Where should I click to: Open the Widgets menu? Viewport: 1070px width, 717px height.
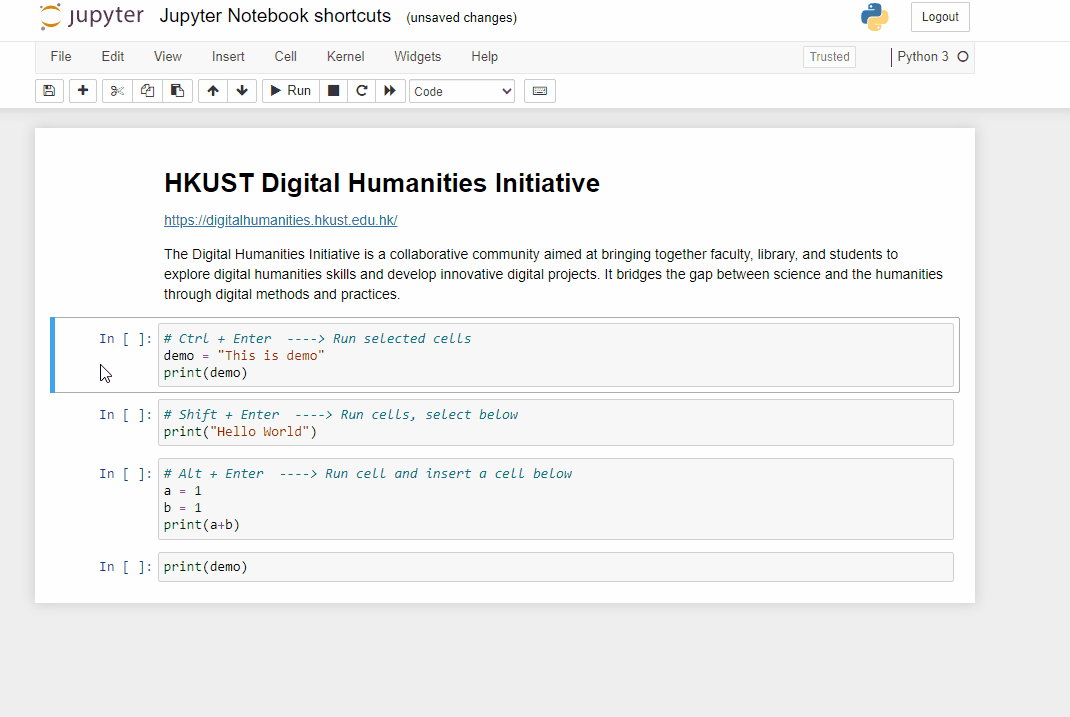[417, 56]
